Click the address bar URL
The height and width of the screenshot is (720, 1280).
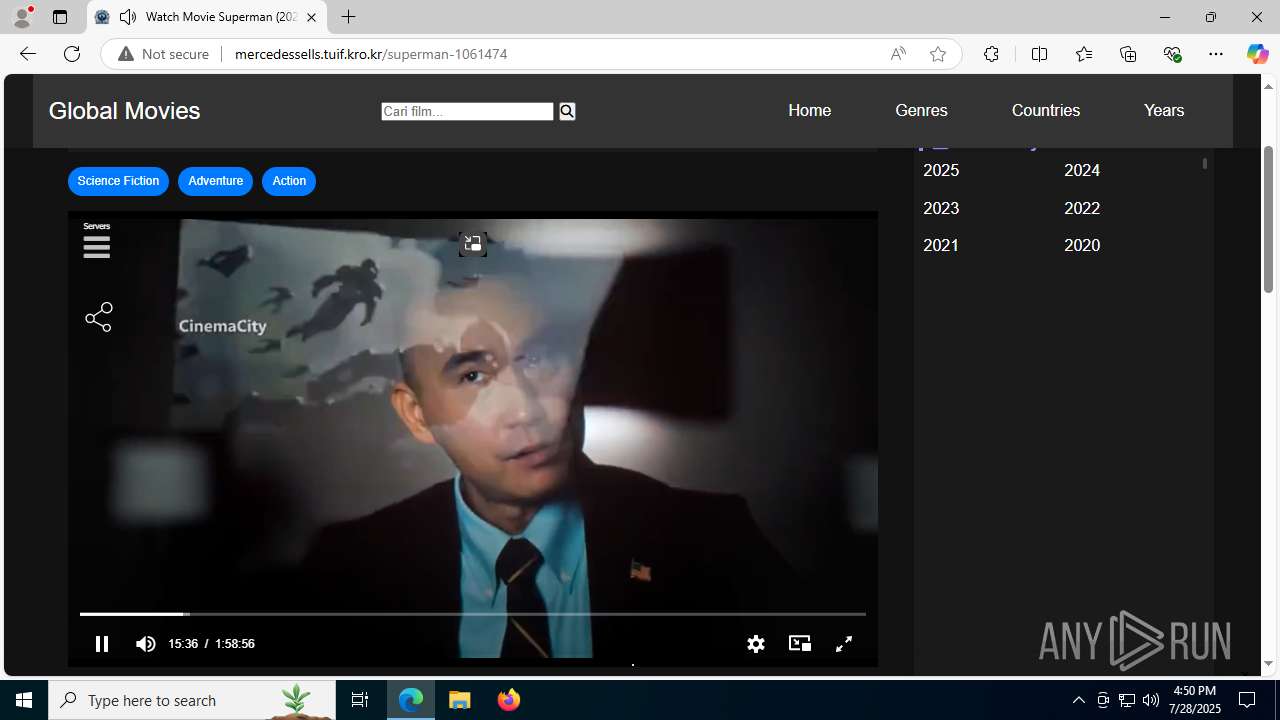[371, 54]
